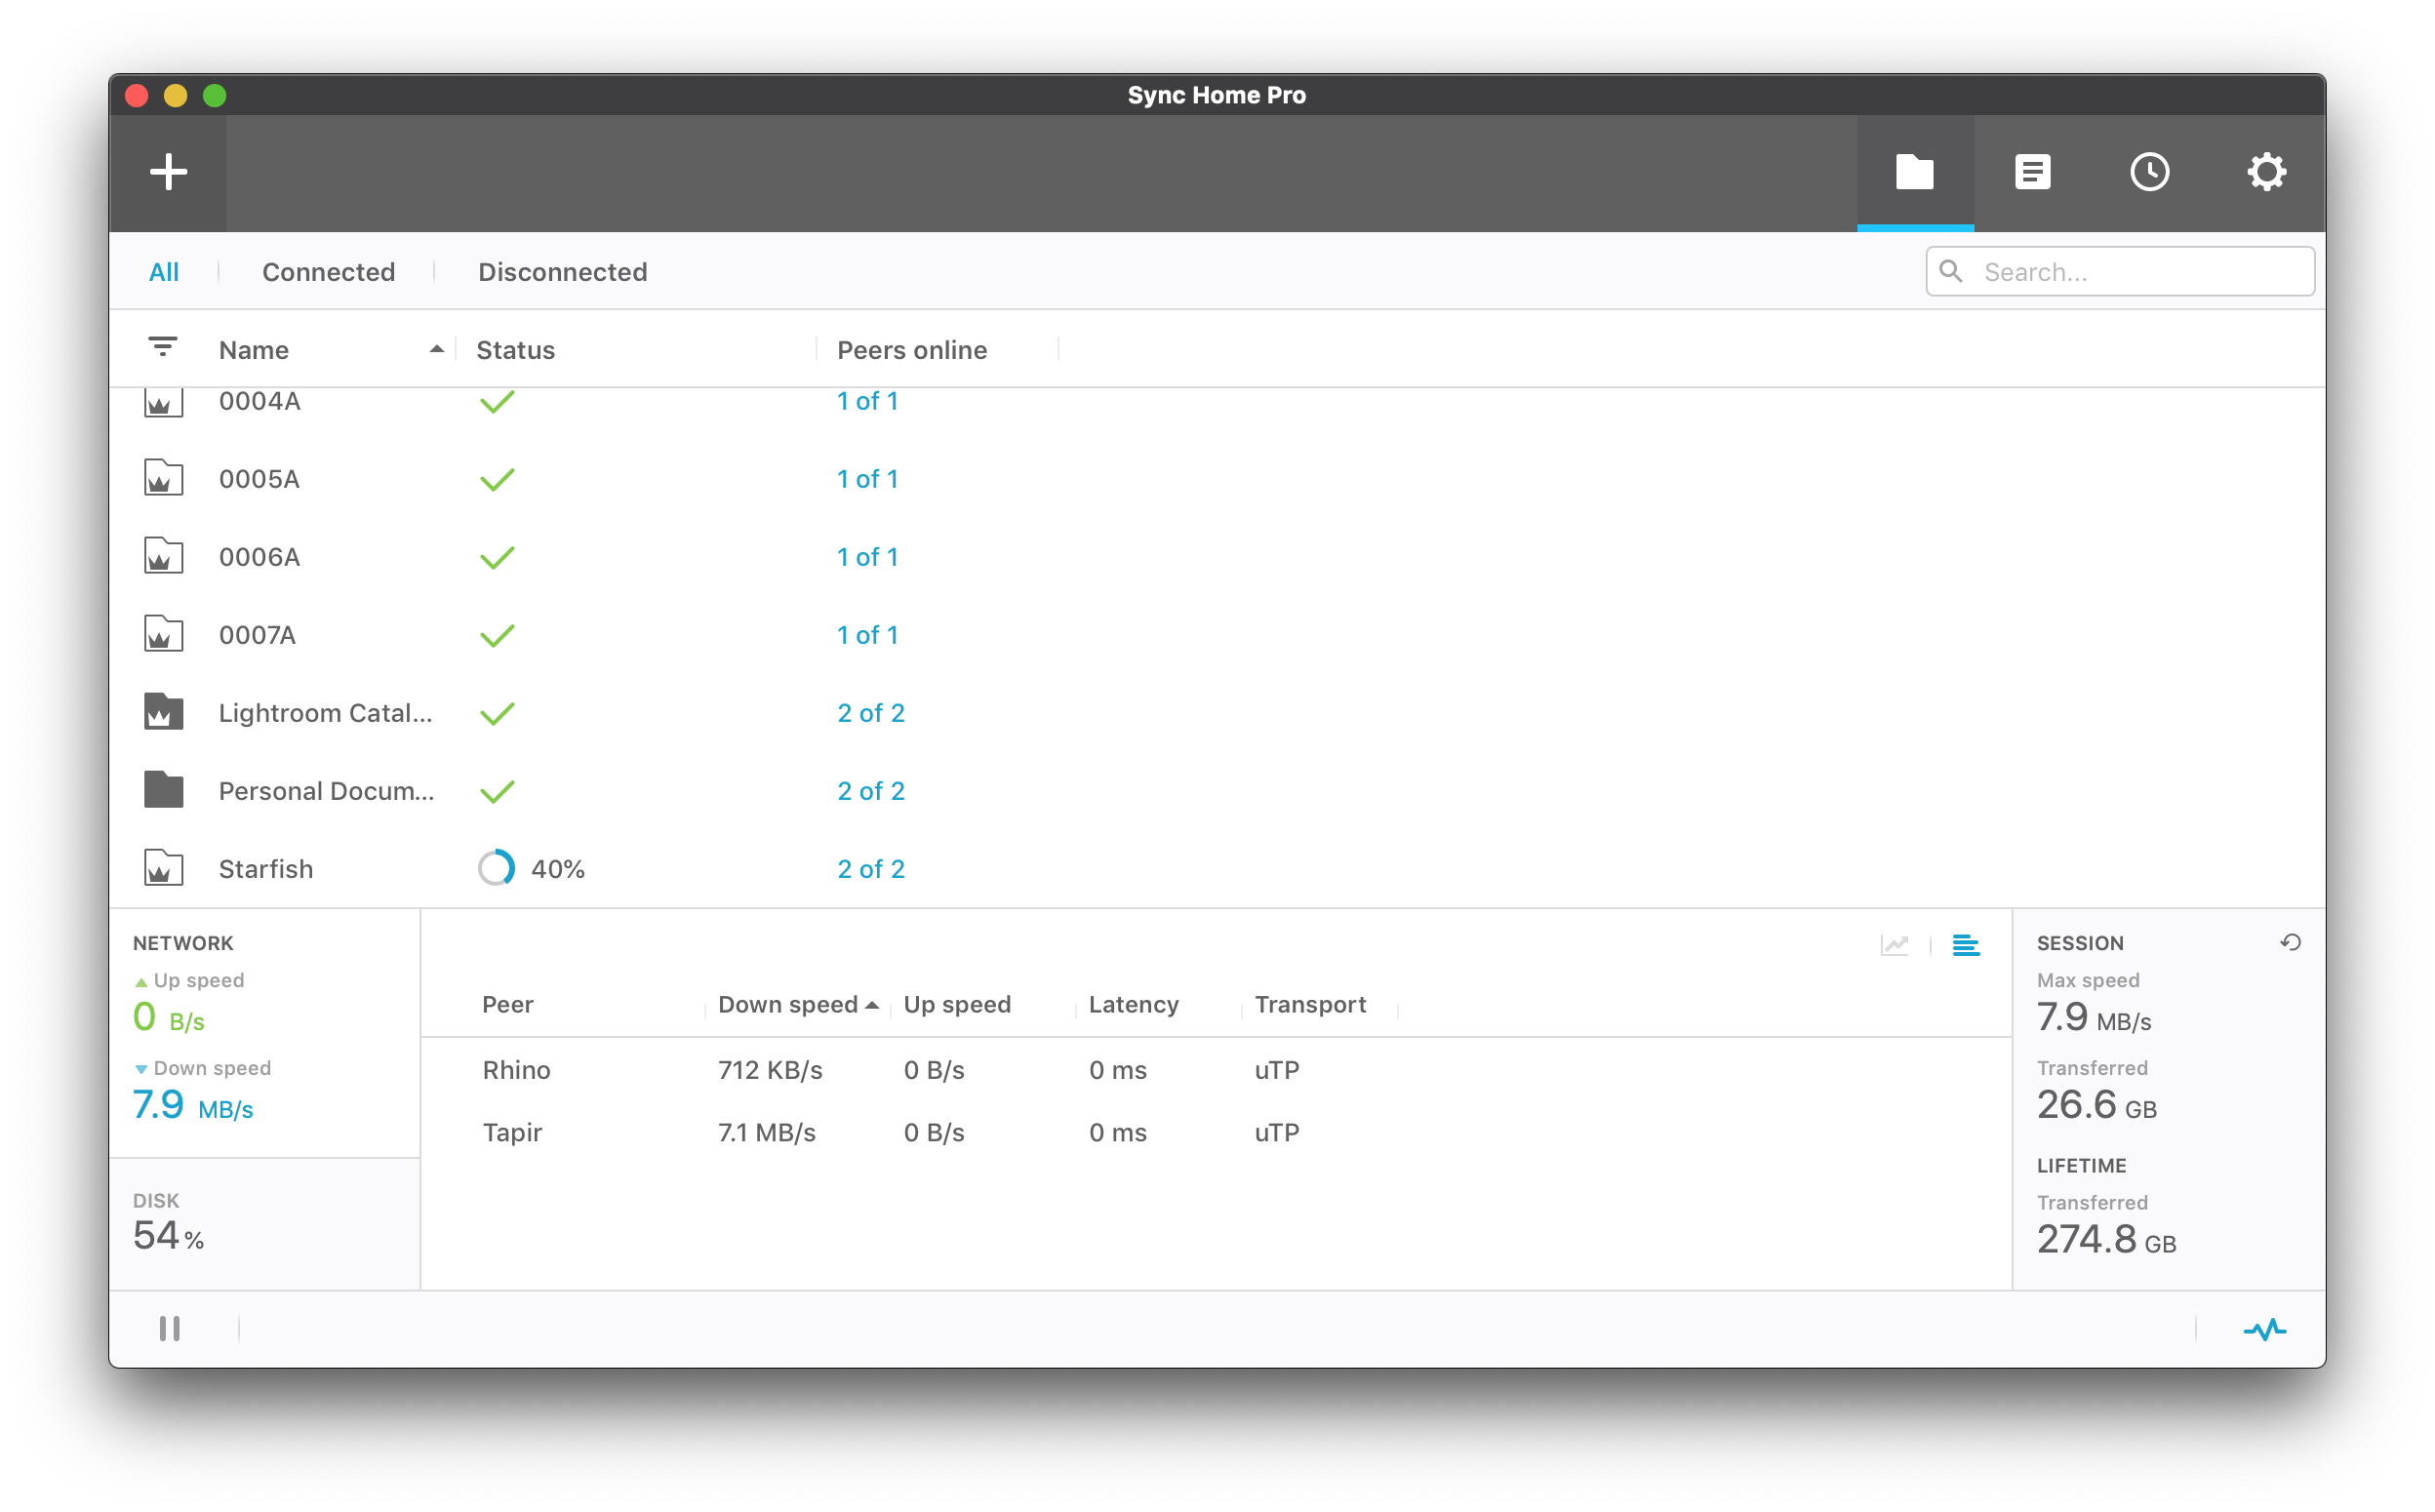
Task: Open Settings gear icon
Action: 2266,172
